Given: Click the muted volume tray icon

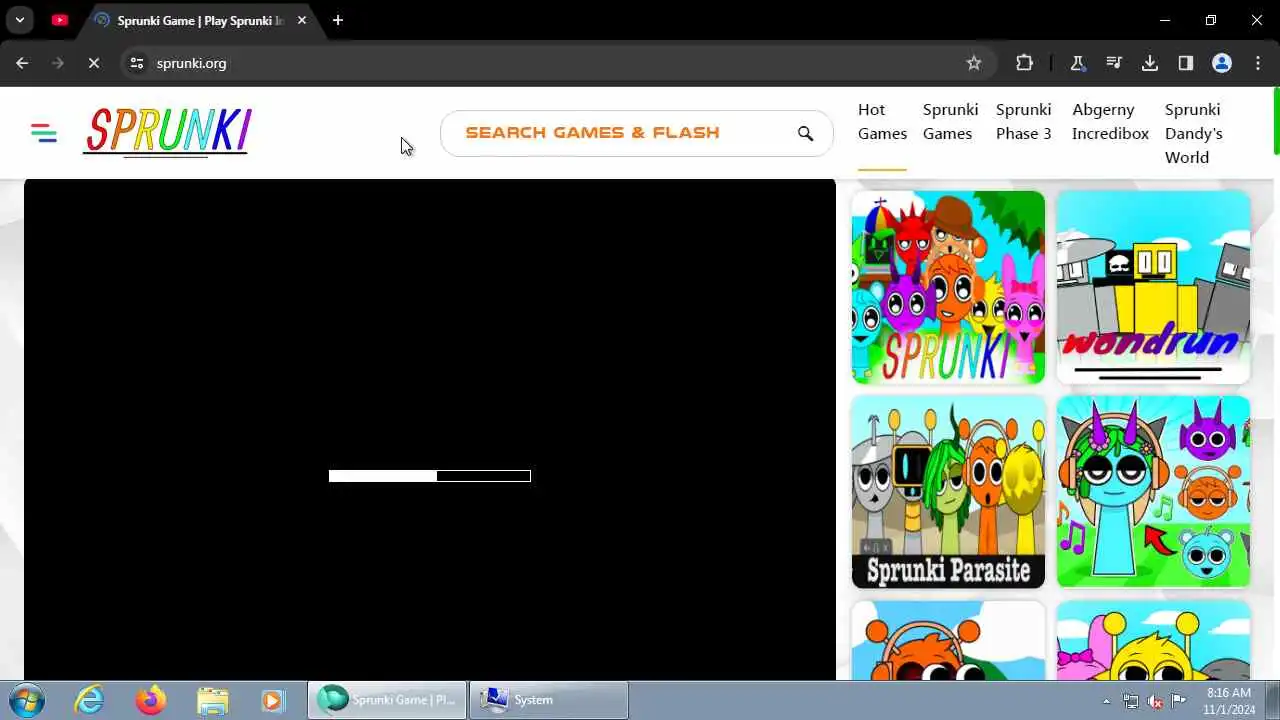Looking at the screenshot, I should click(x=1155, y=701).
